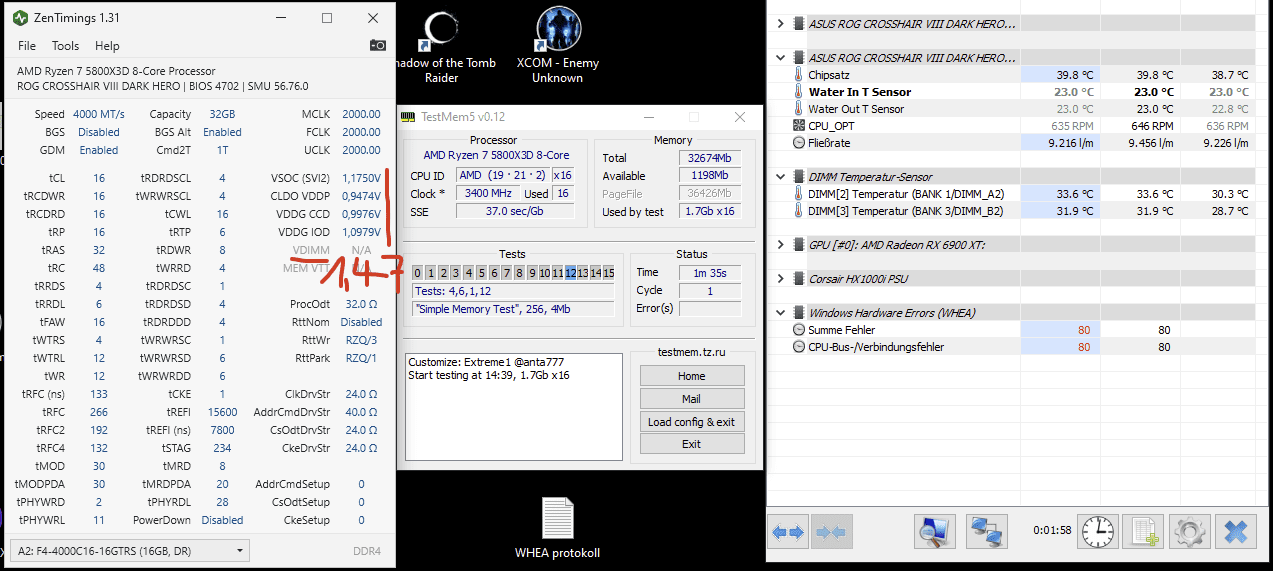Open the Tools menu in ZenTimings
The image size is (1273, 571).
click(65, 46)
